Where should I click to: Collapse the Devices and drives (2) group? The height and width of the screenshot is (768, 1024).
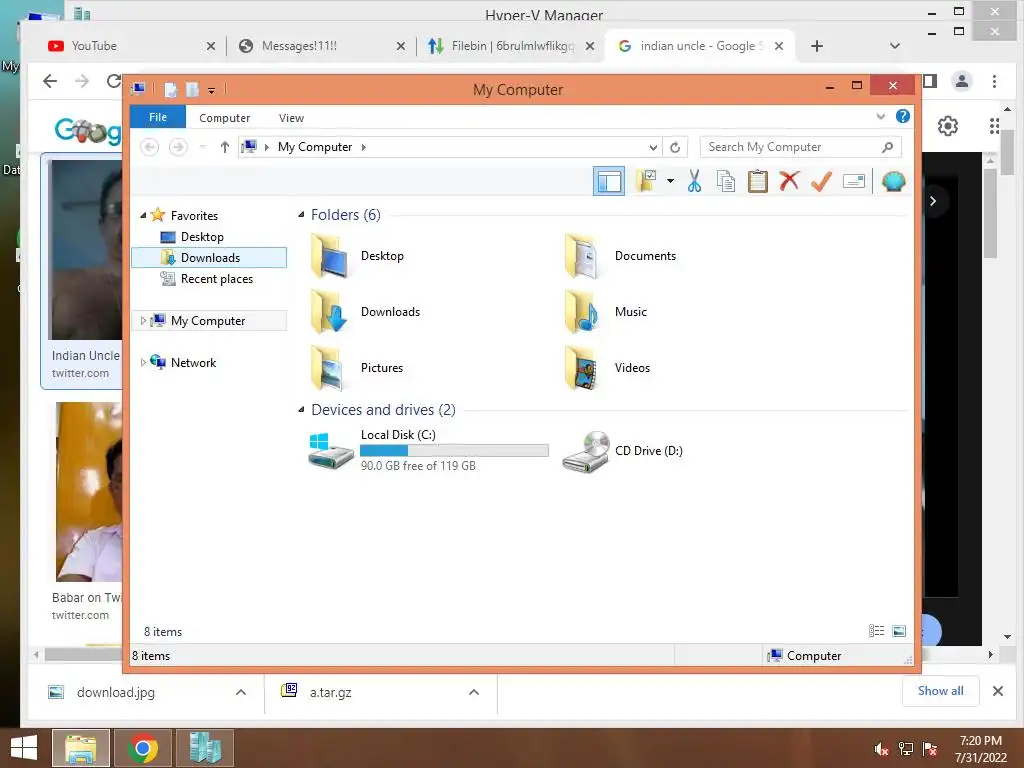301,409
